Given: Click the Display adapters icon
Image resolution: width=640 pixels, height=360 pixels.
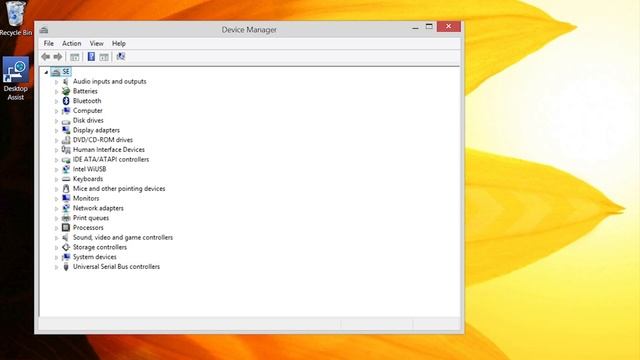Looking at the screenshot, I should tap(66, 130).
